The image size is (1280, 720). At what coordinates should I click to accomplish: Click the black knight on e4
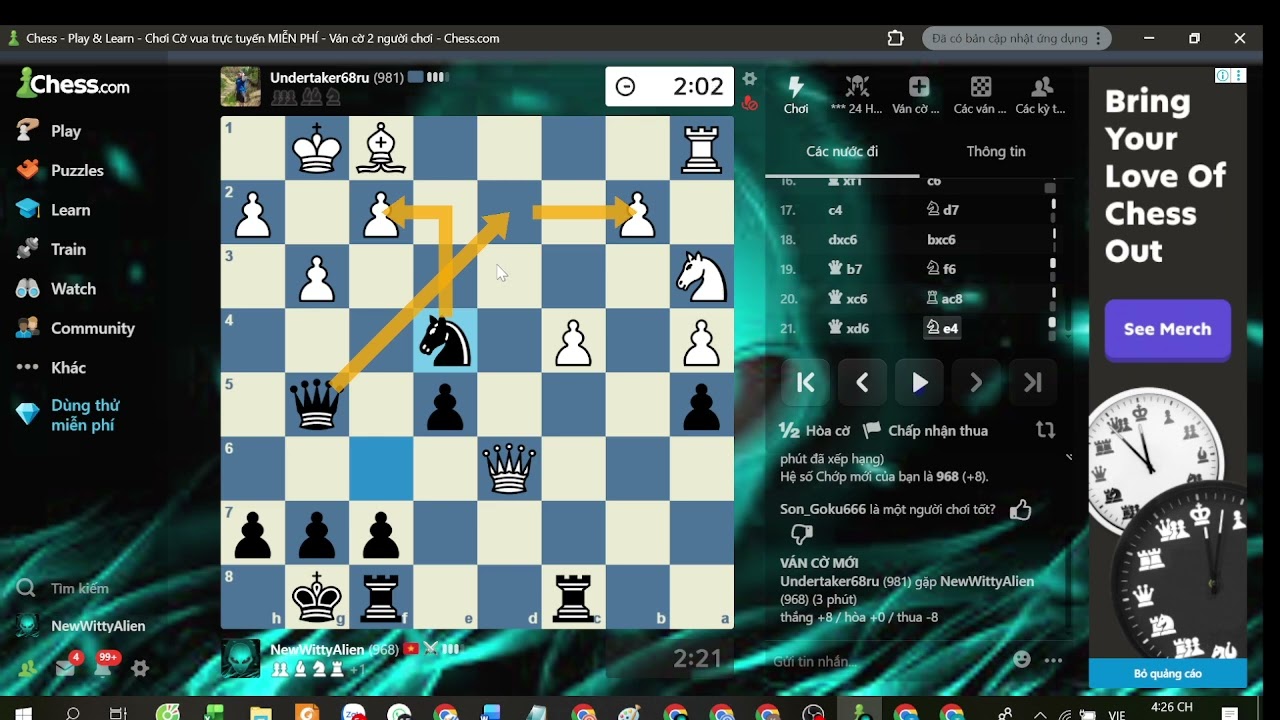[445, 341]
